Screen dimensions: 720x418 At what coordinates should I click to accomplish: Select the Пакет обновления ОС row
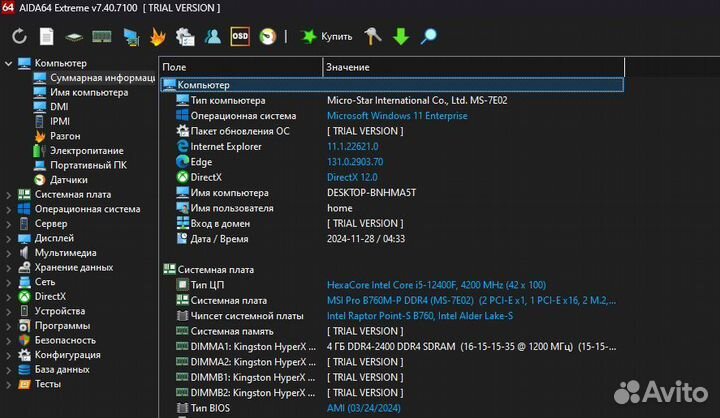click(392, 131)
